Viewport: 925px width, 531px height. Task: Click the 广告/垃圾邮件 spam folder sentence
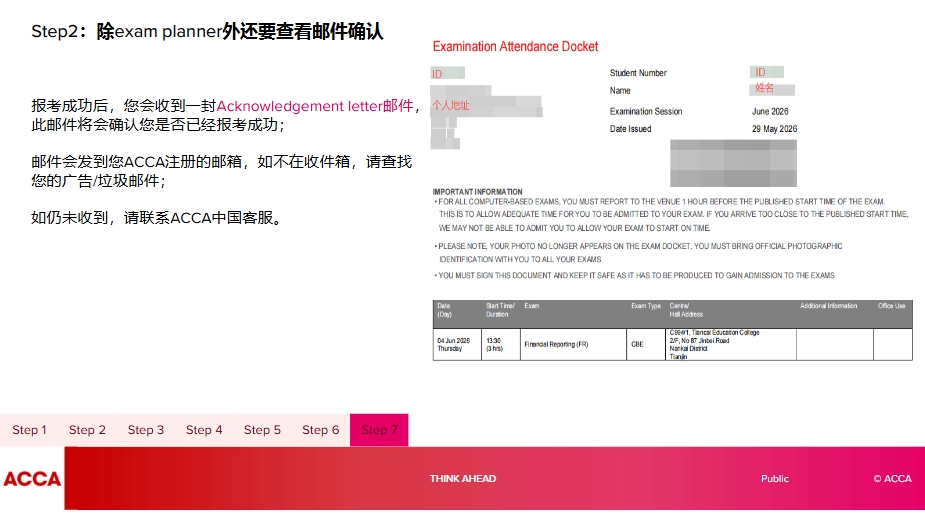point(221,171)
